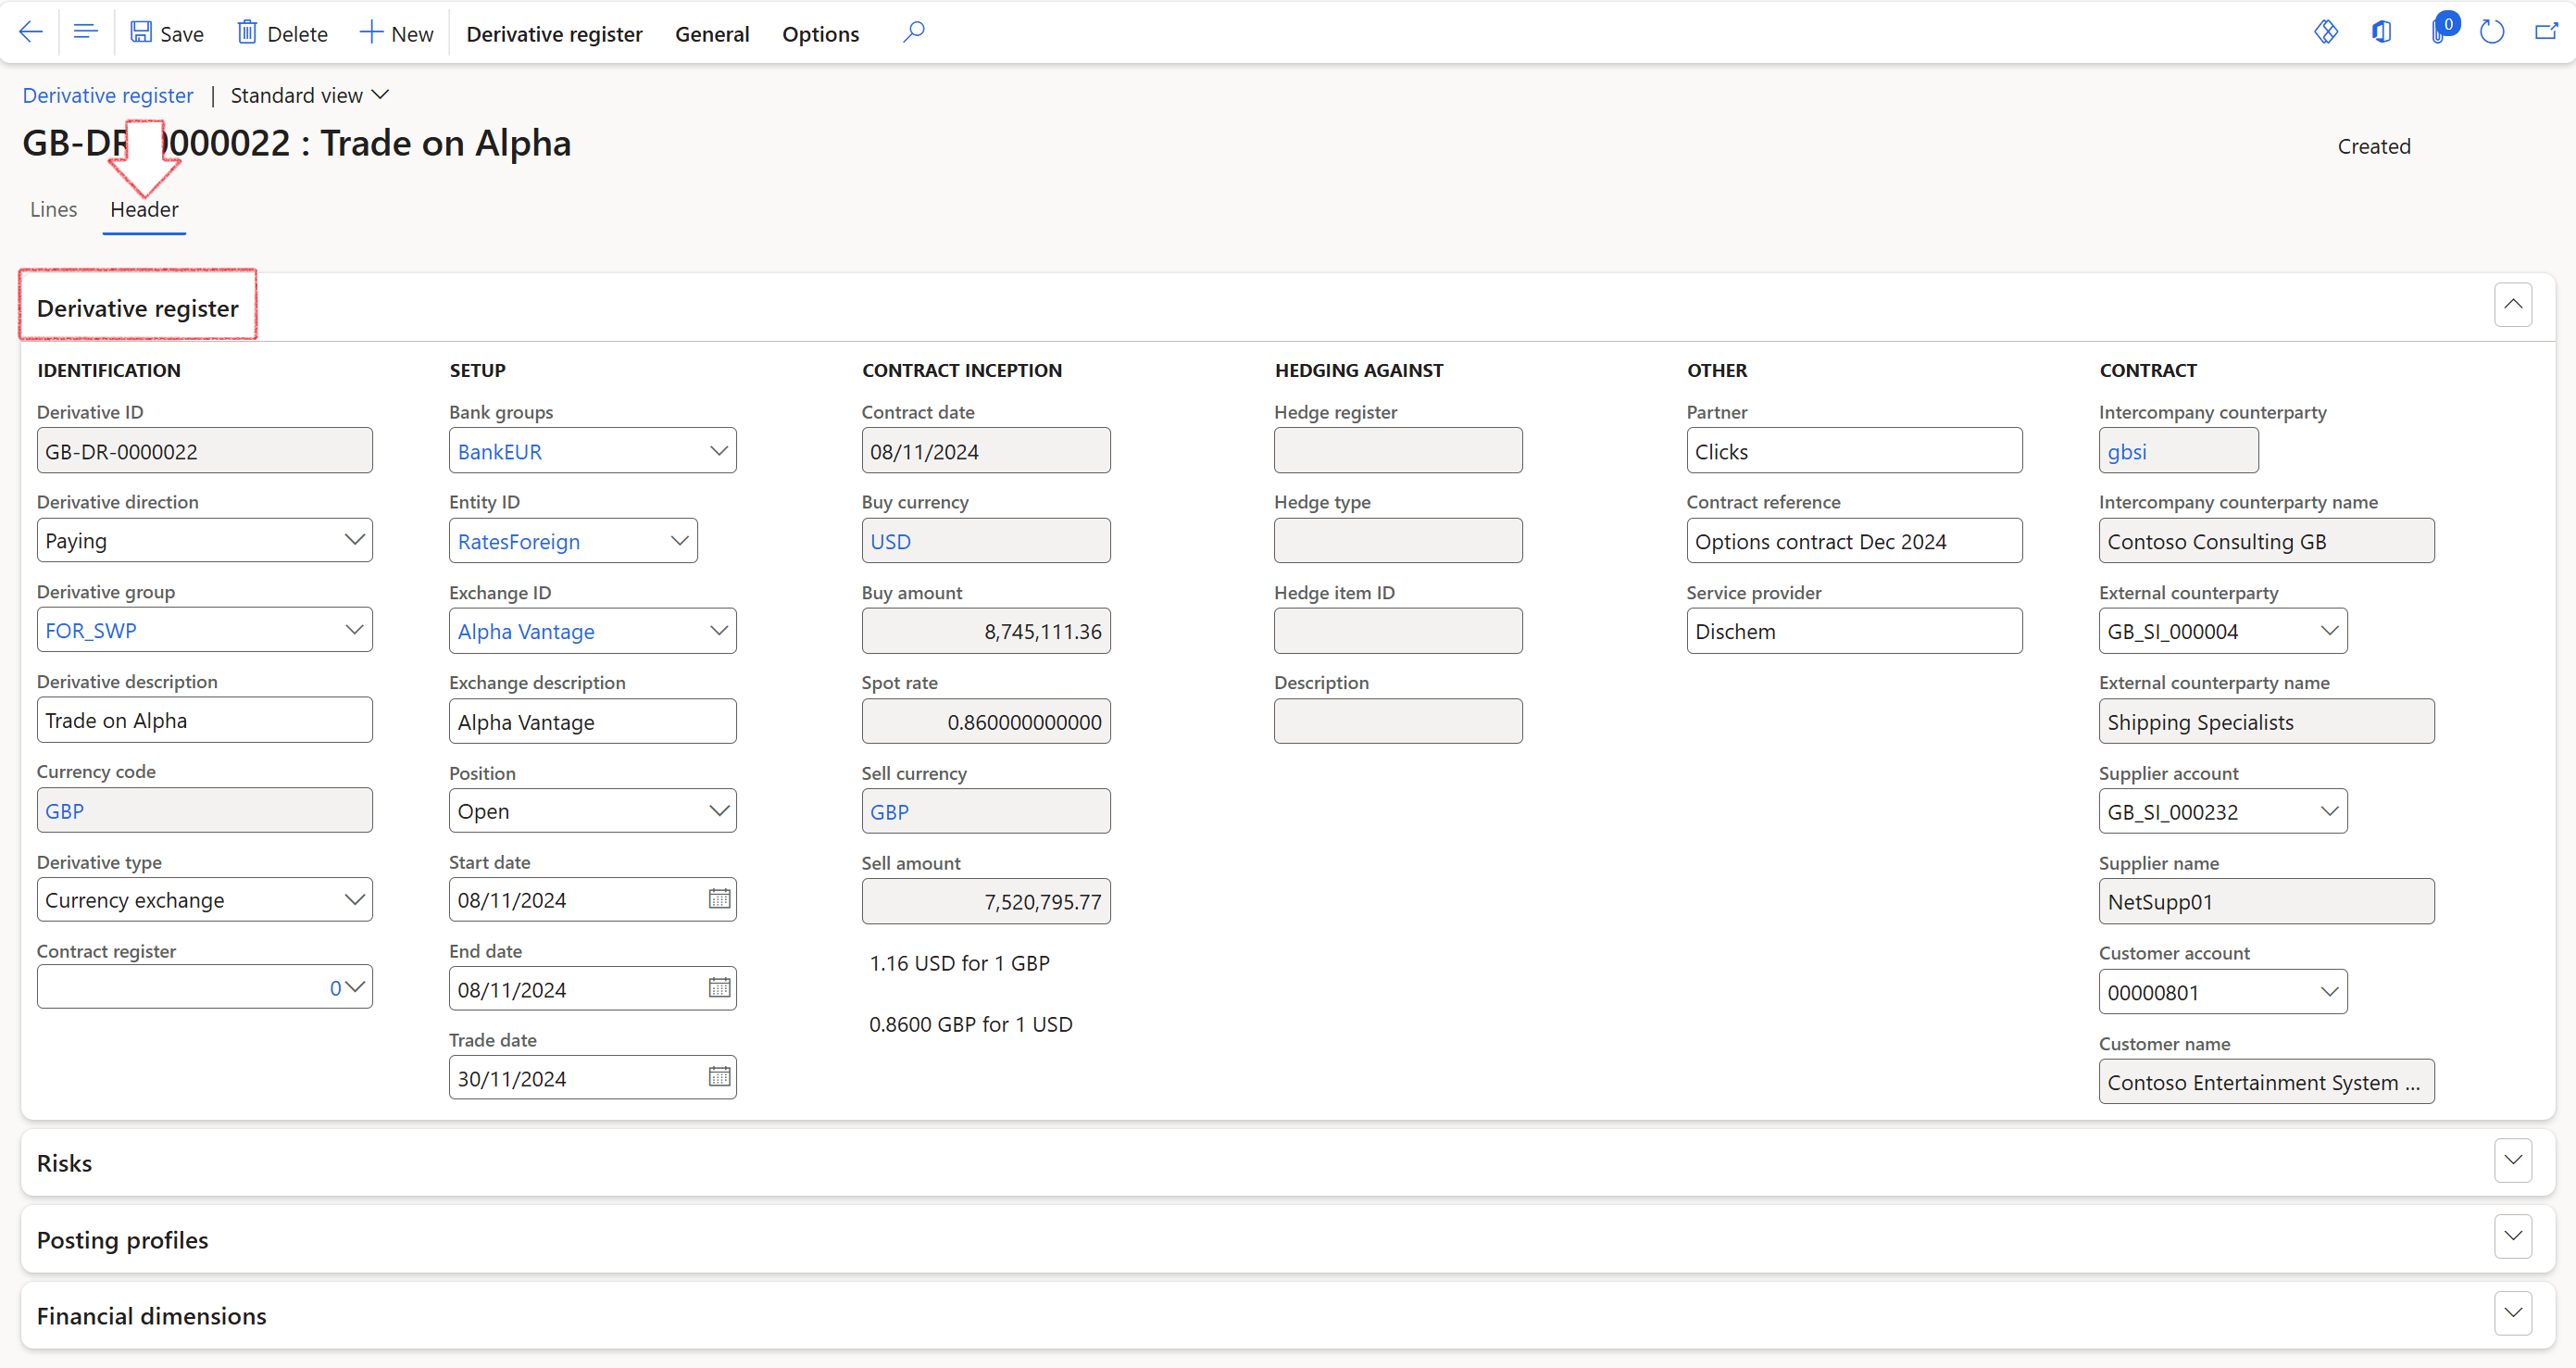Click the Exchange description field
2576x1368 pixels.
pyautogui.click(x=592, y=721)
